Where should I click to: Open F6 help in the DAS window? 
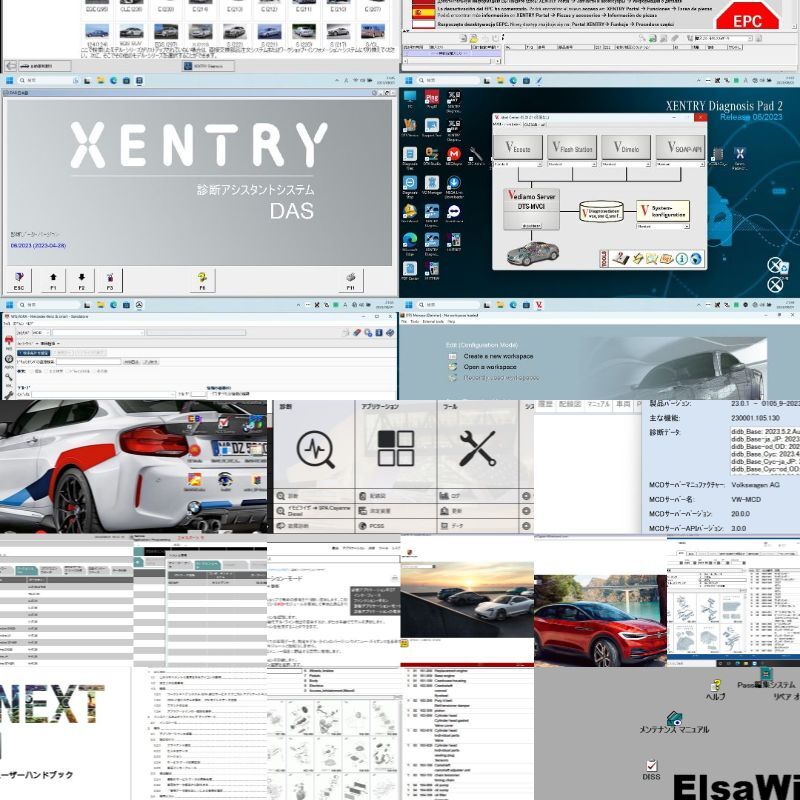[203, 281]
